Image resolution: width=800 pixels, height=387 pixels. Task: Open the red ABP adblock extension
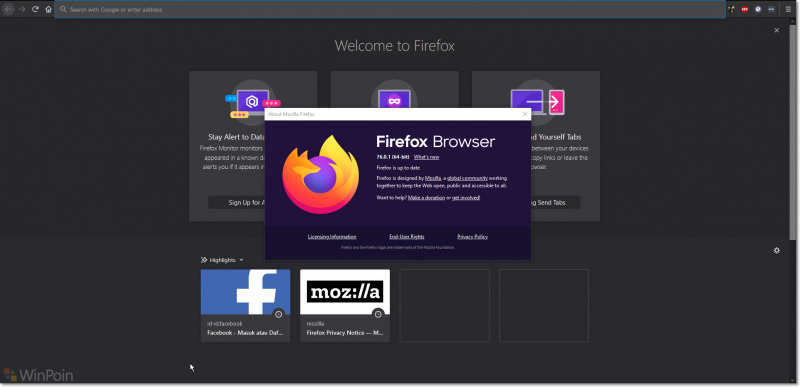pyautogui.click(x=745, y=9)
